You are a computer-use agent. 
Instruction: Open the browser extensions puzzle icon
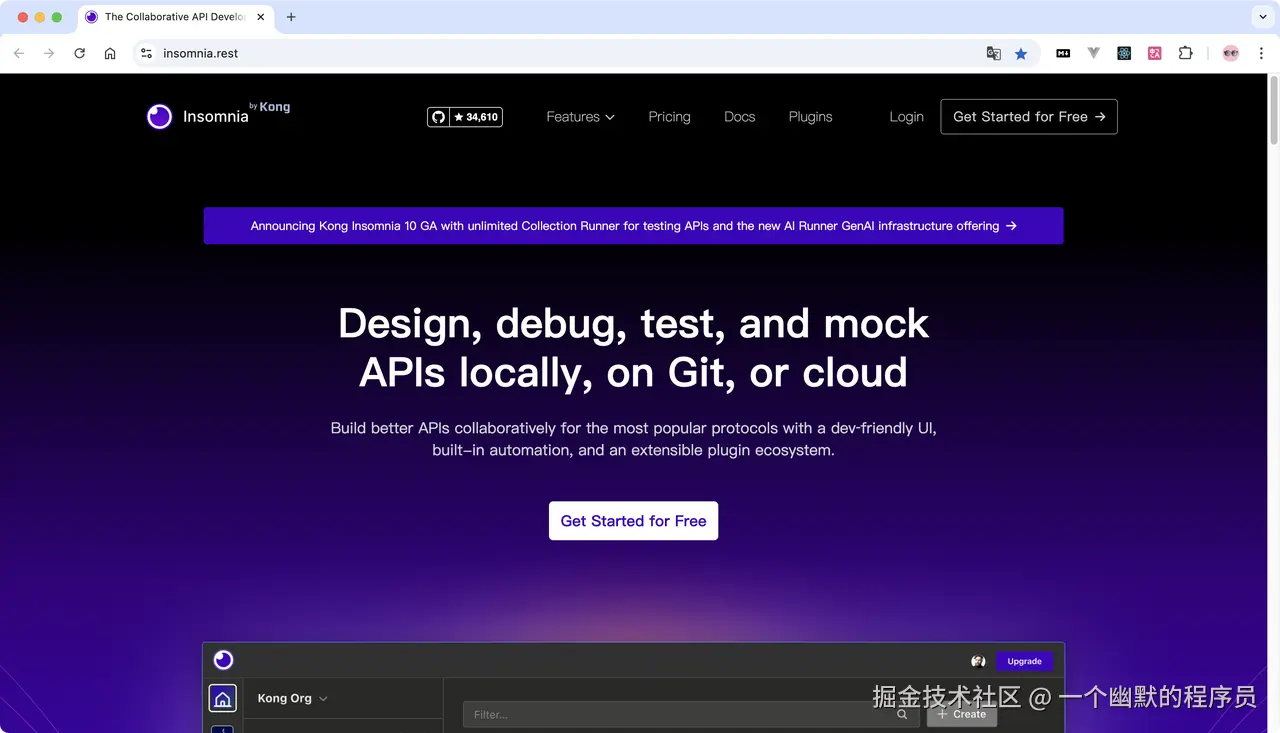point(1185,52)
